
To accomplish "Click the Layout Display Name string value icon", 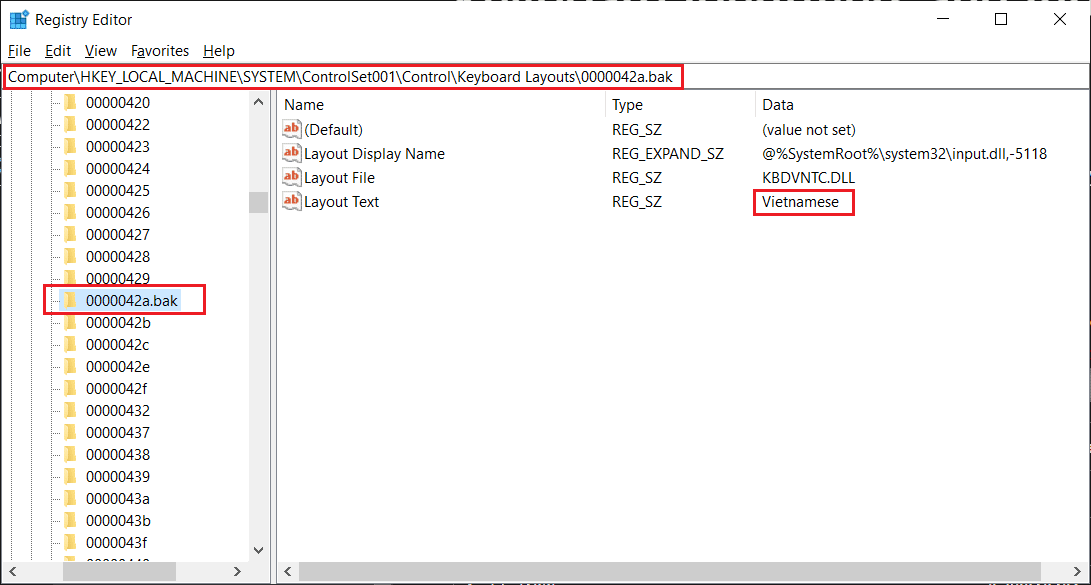I will (292, 153).
